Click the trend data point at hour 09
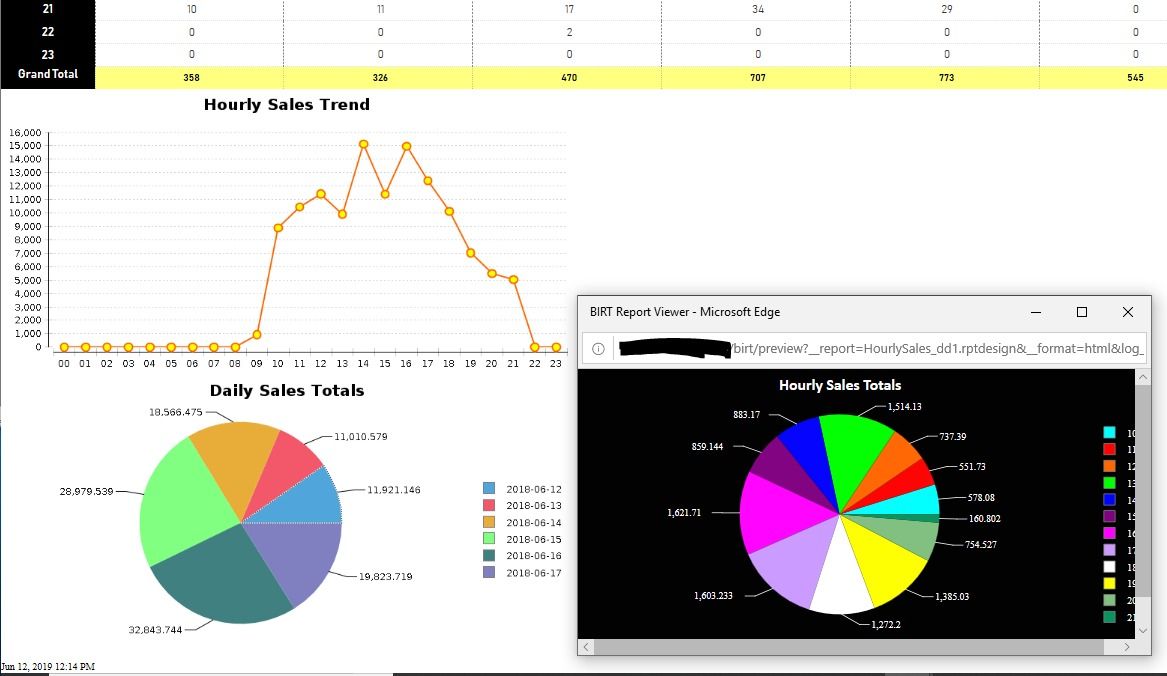Screen dimensions: 1167x676 [x=257, y=335]
